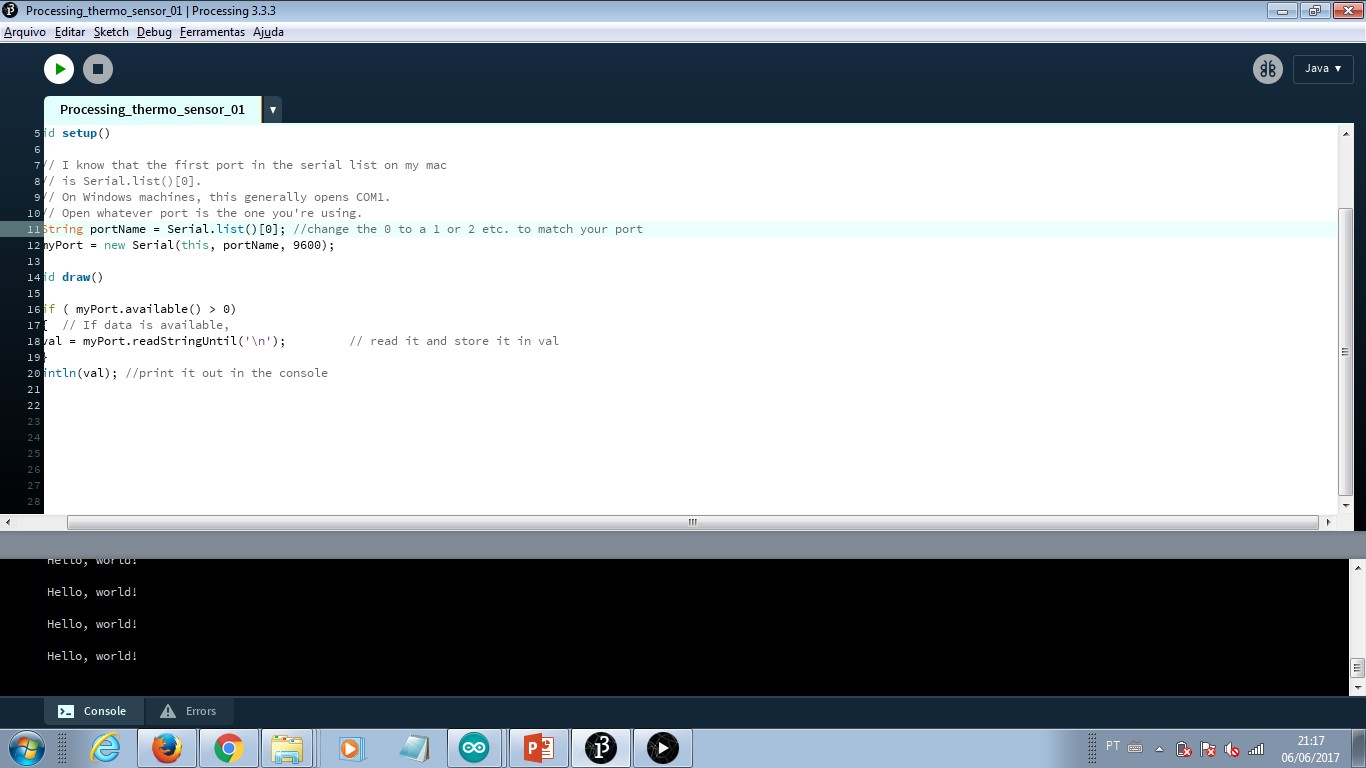This screenshot has width=1366, height=768.
Task: Click the editor's scroll-left arrow
Action: (x=8, y=522)
